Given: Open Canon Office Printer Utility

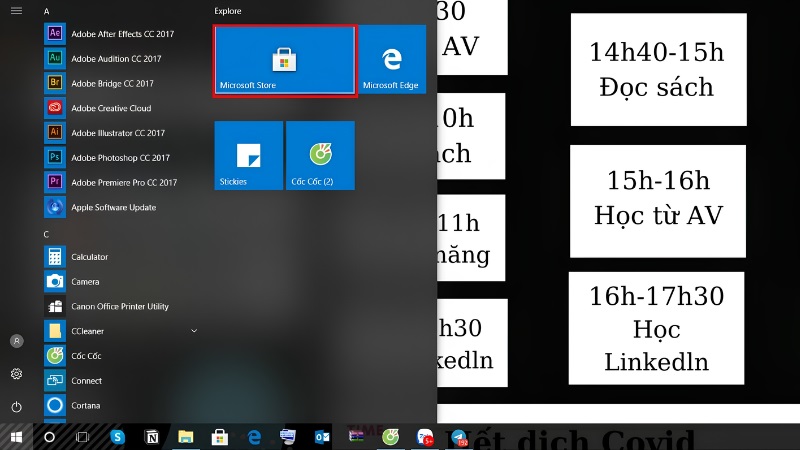Looking at the screenshot, I should 120,306.
